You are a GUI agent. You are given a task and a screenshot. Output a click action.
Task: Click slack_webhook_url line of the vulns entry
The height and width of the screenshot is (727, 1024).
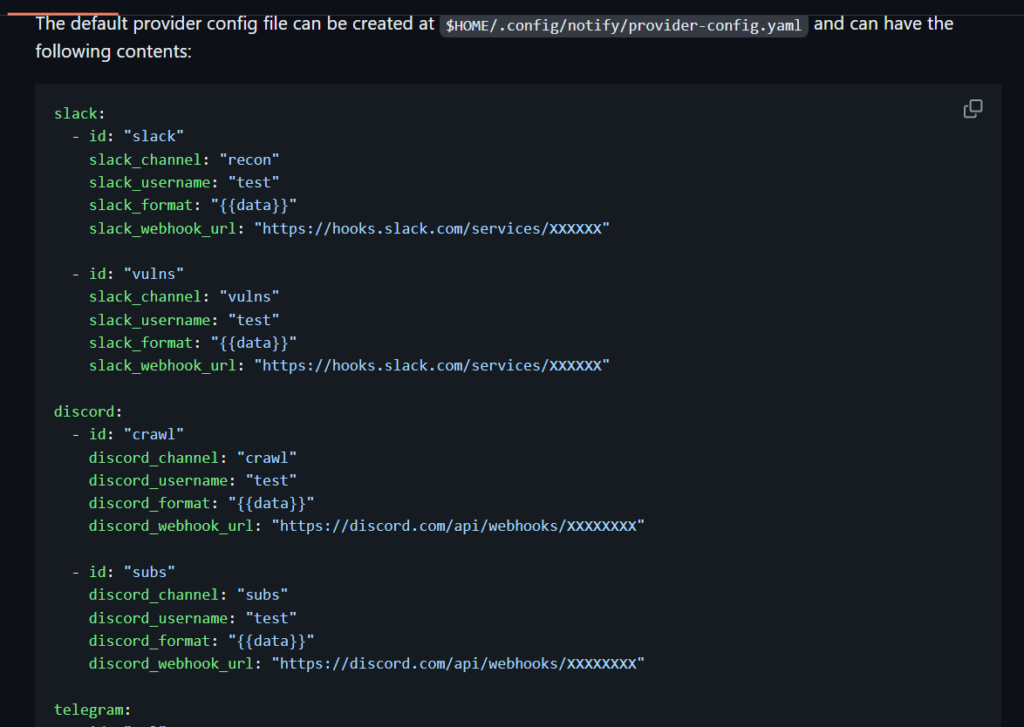(349, 366)
